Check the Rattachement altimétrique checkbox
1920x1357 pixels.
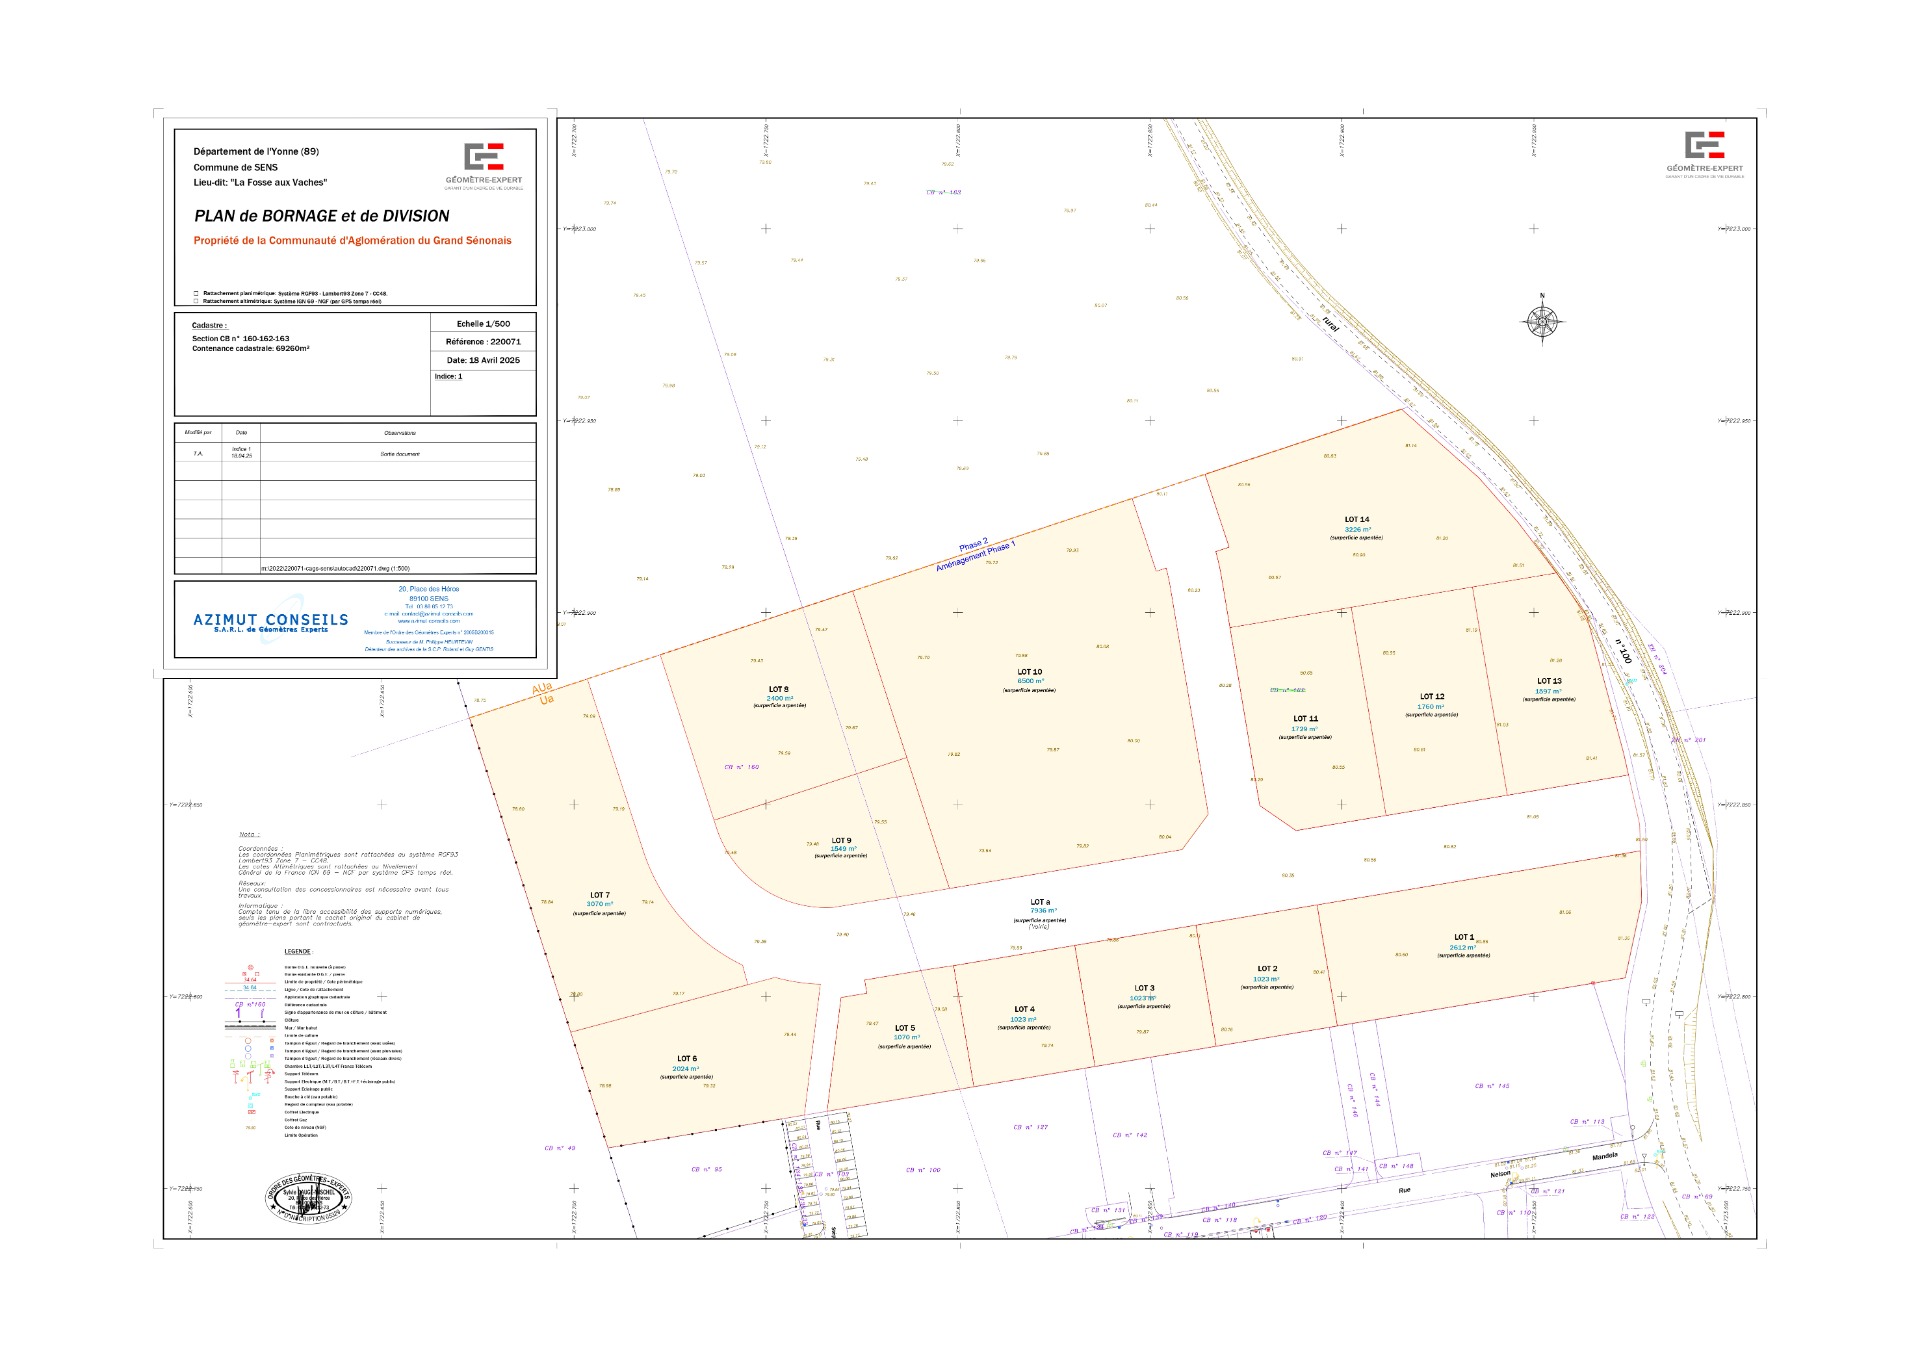(196, 301)
